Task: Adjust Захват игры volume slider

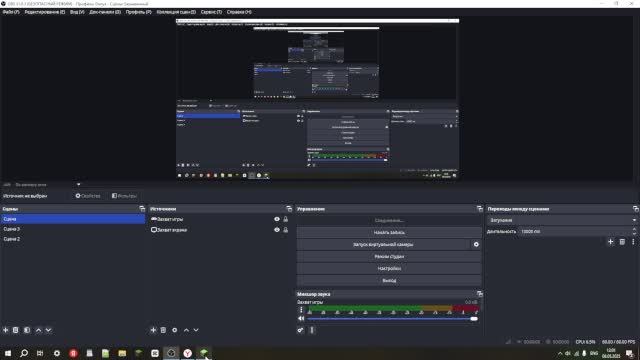Action: pos(392,318)
